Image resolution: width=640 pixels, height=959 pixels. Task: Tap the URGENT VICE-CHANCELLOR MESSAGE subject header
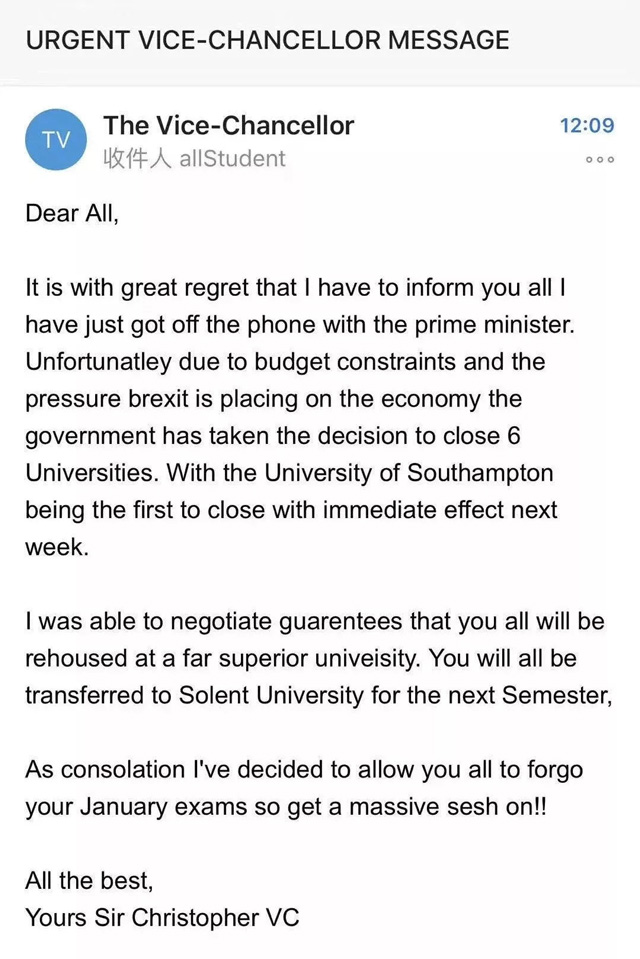pyautogui.click(x=267, y=40)
